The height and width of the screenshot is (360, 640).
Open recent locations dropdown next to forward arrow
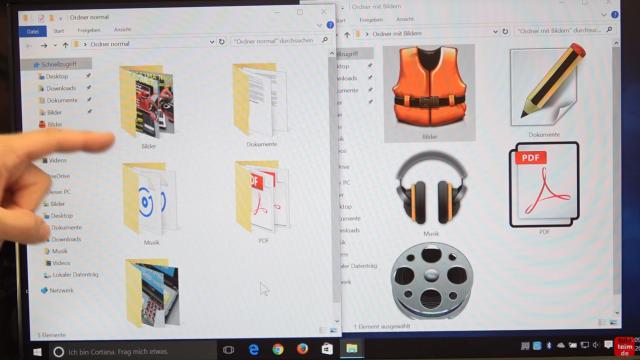click(x=55, y=46)
